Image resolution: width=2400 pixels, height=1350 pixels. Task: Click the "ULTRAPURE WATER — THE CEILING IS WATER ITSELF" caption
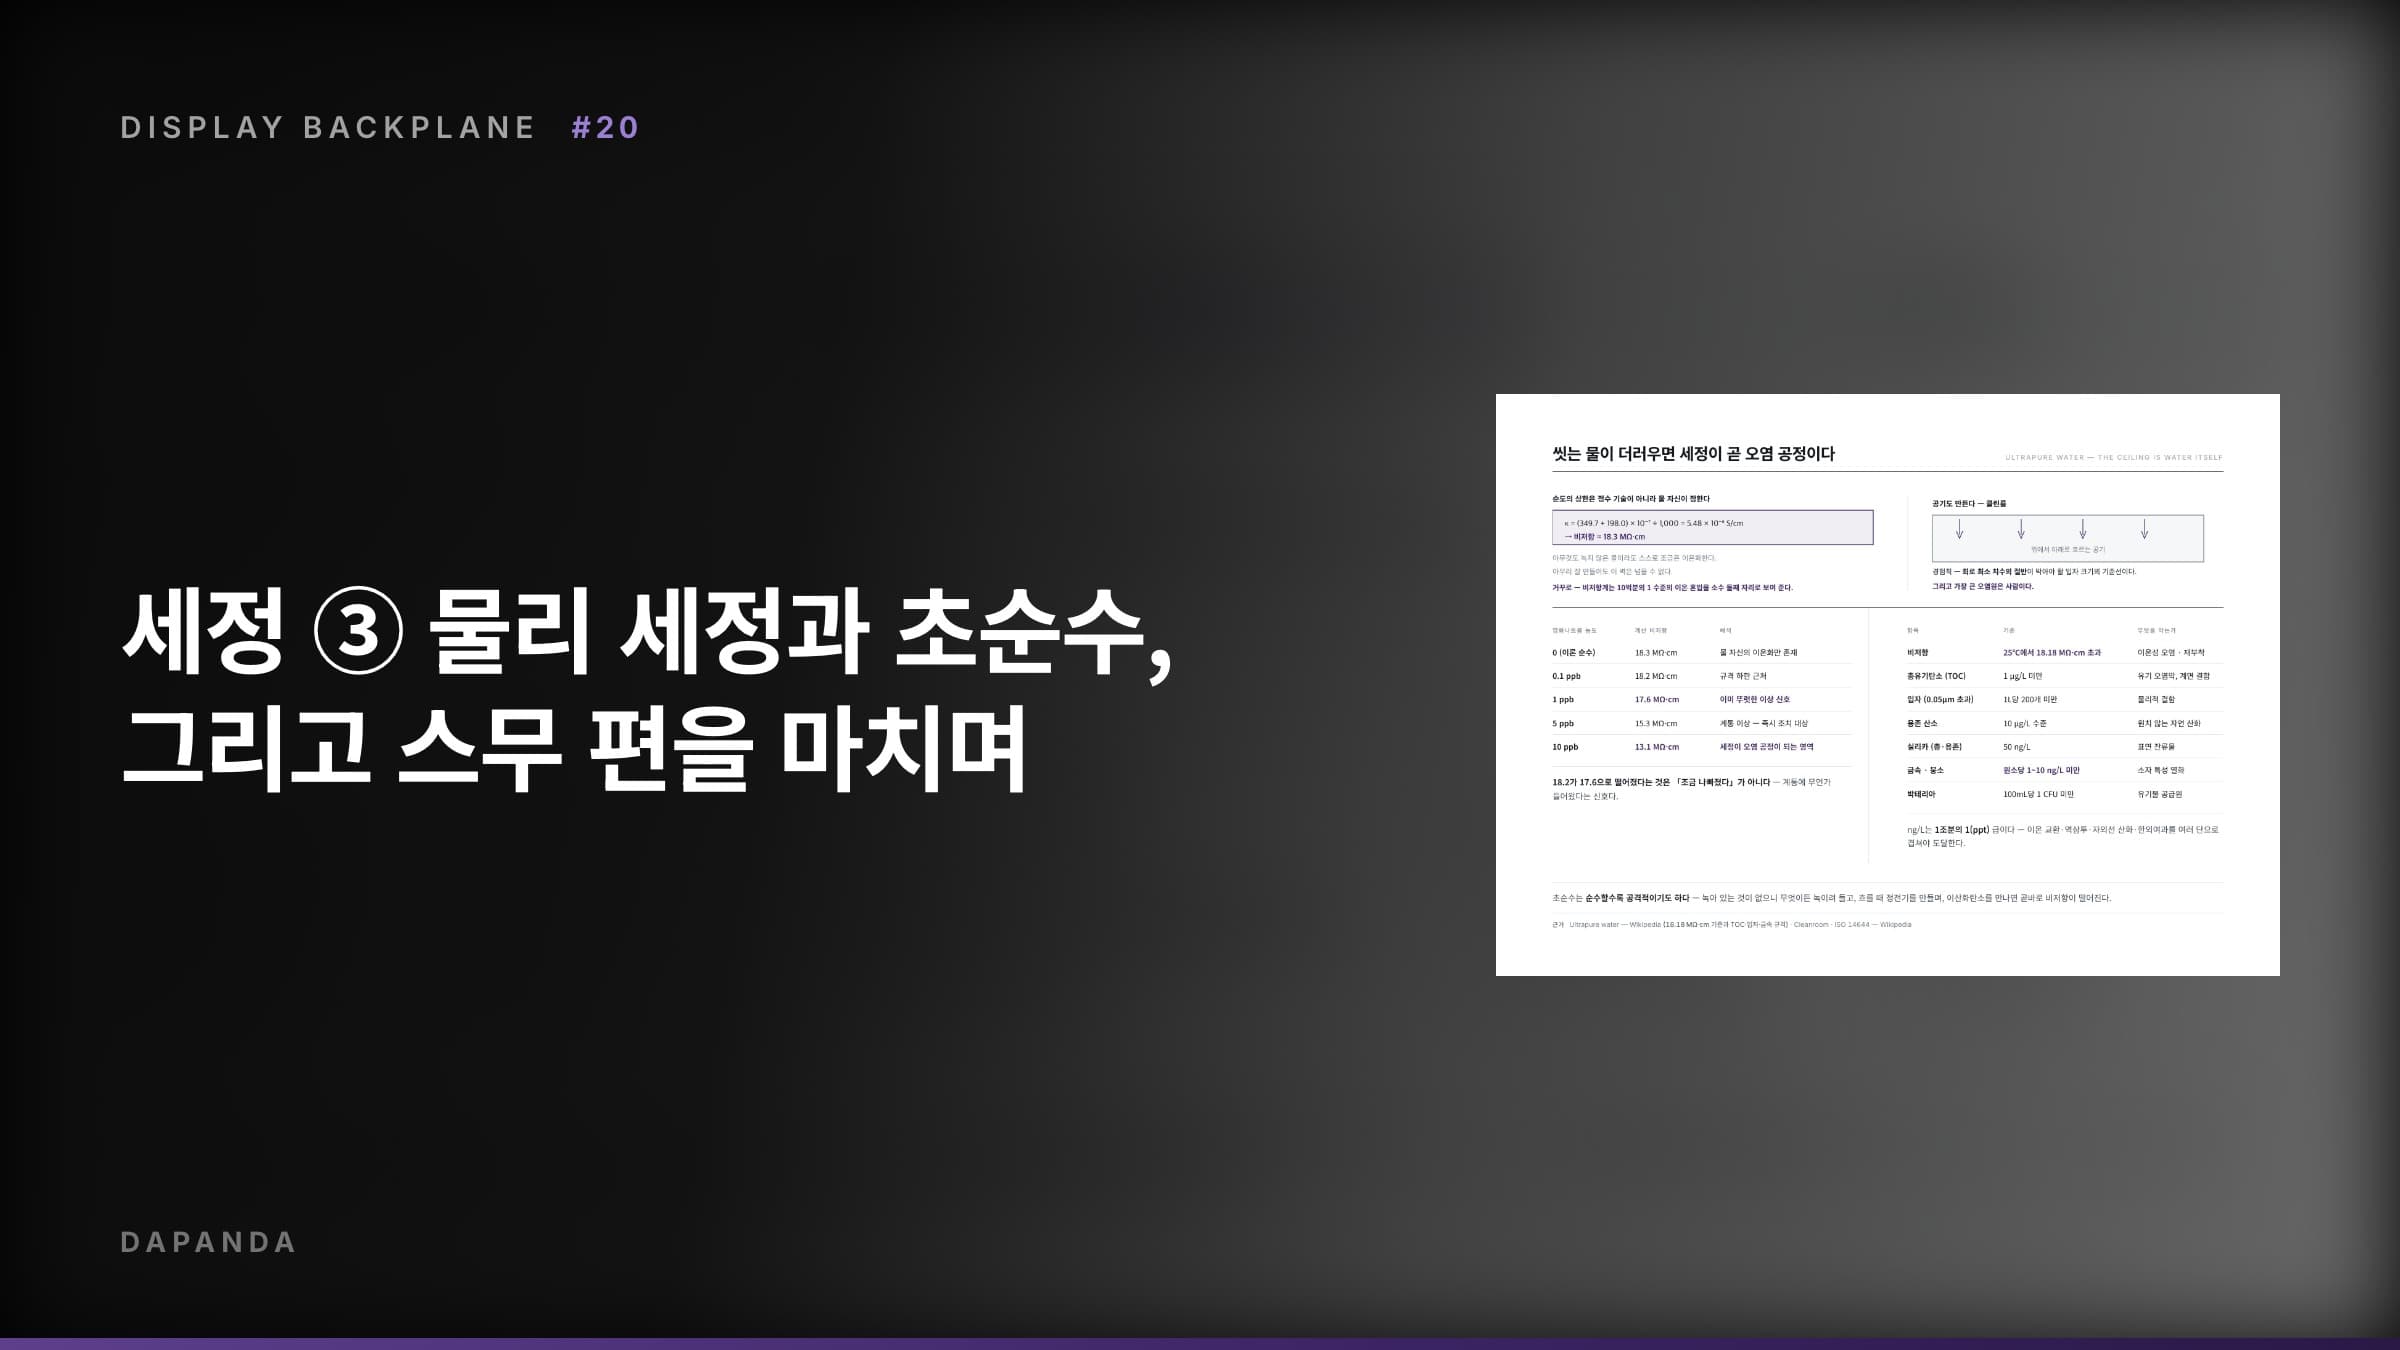tap(2114, 458)
